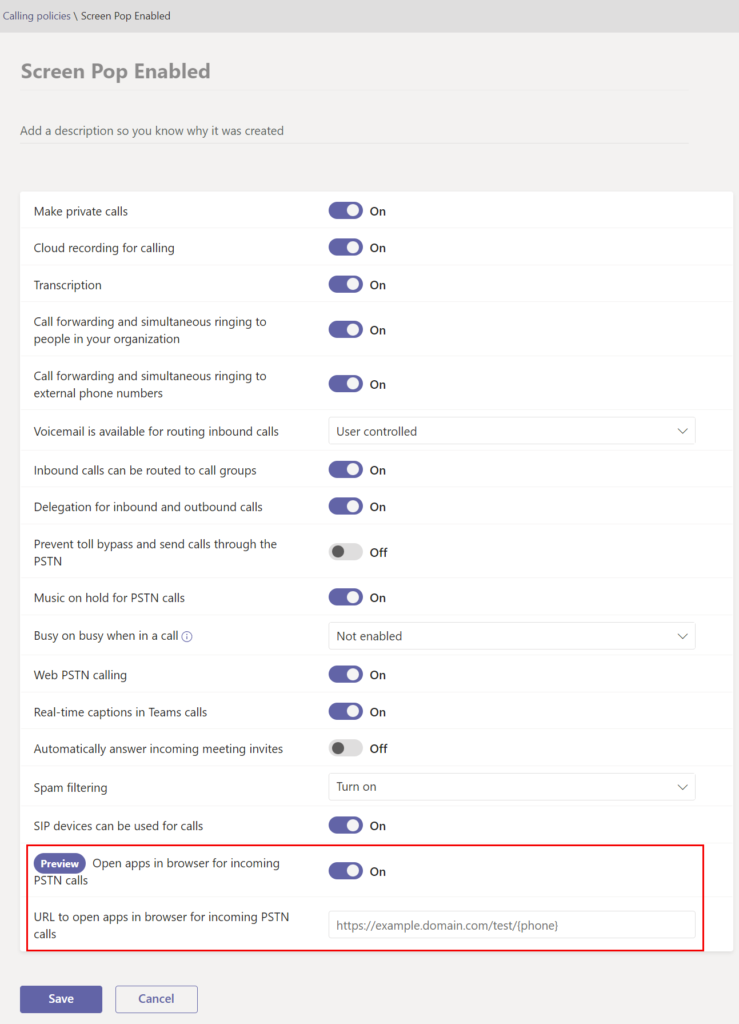Disable SIP devices can be used for calls
This screenshot has height=1024, width=739.
pyautogui.click(x=345, y=825)
